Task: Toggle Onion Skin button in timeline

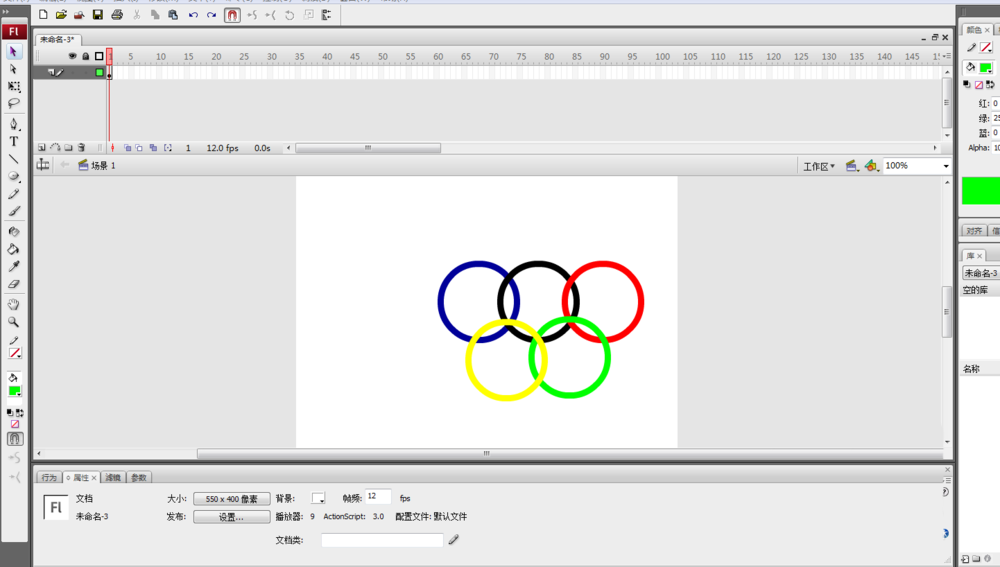Action: (128, 147)
